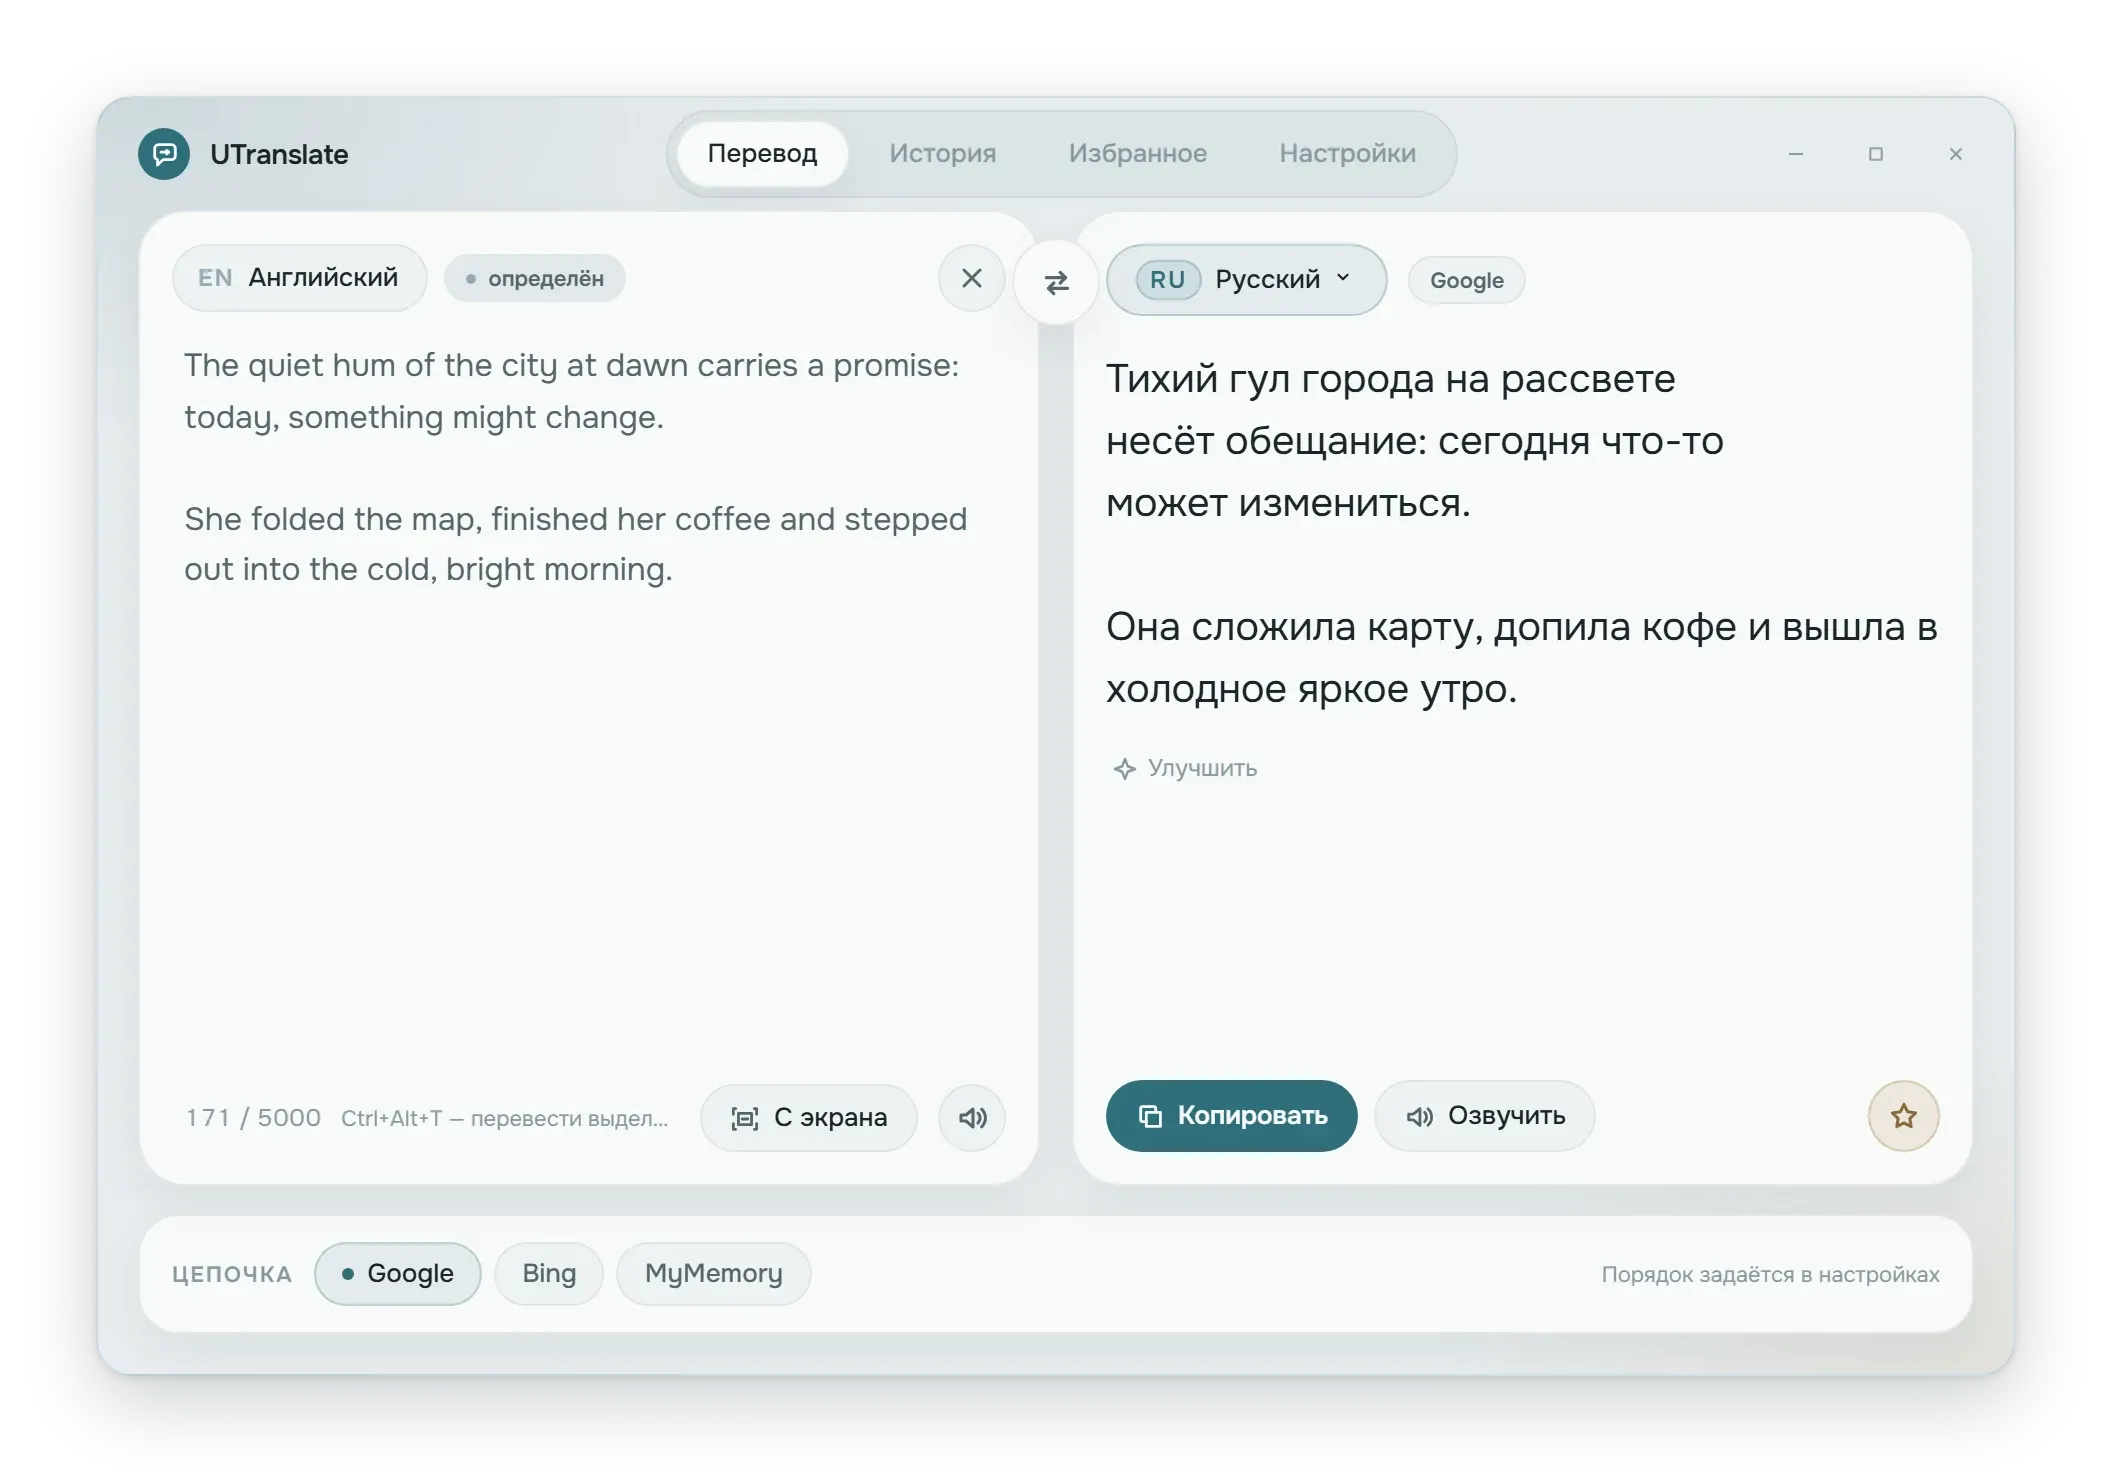Select MyMemory in the provider chain
Screen dimensions: 2112x1472
[x=713, y=1273]
